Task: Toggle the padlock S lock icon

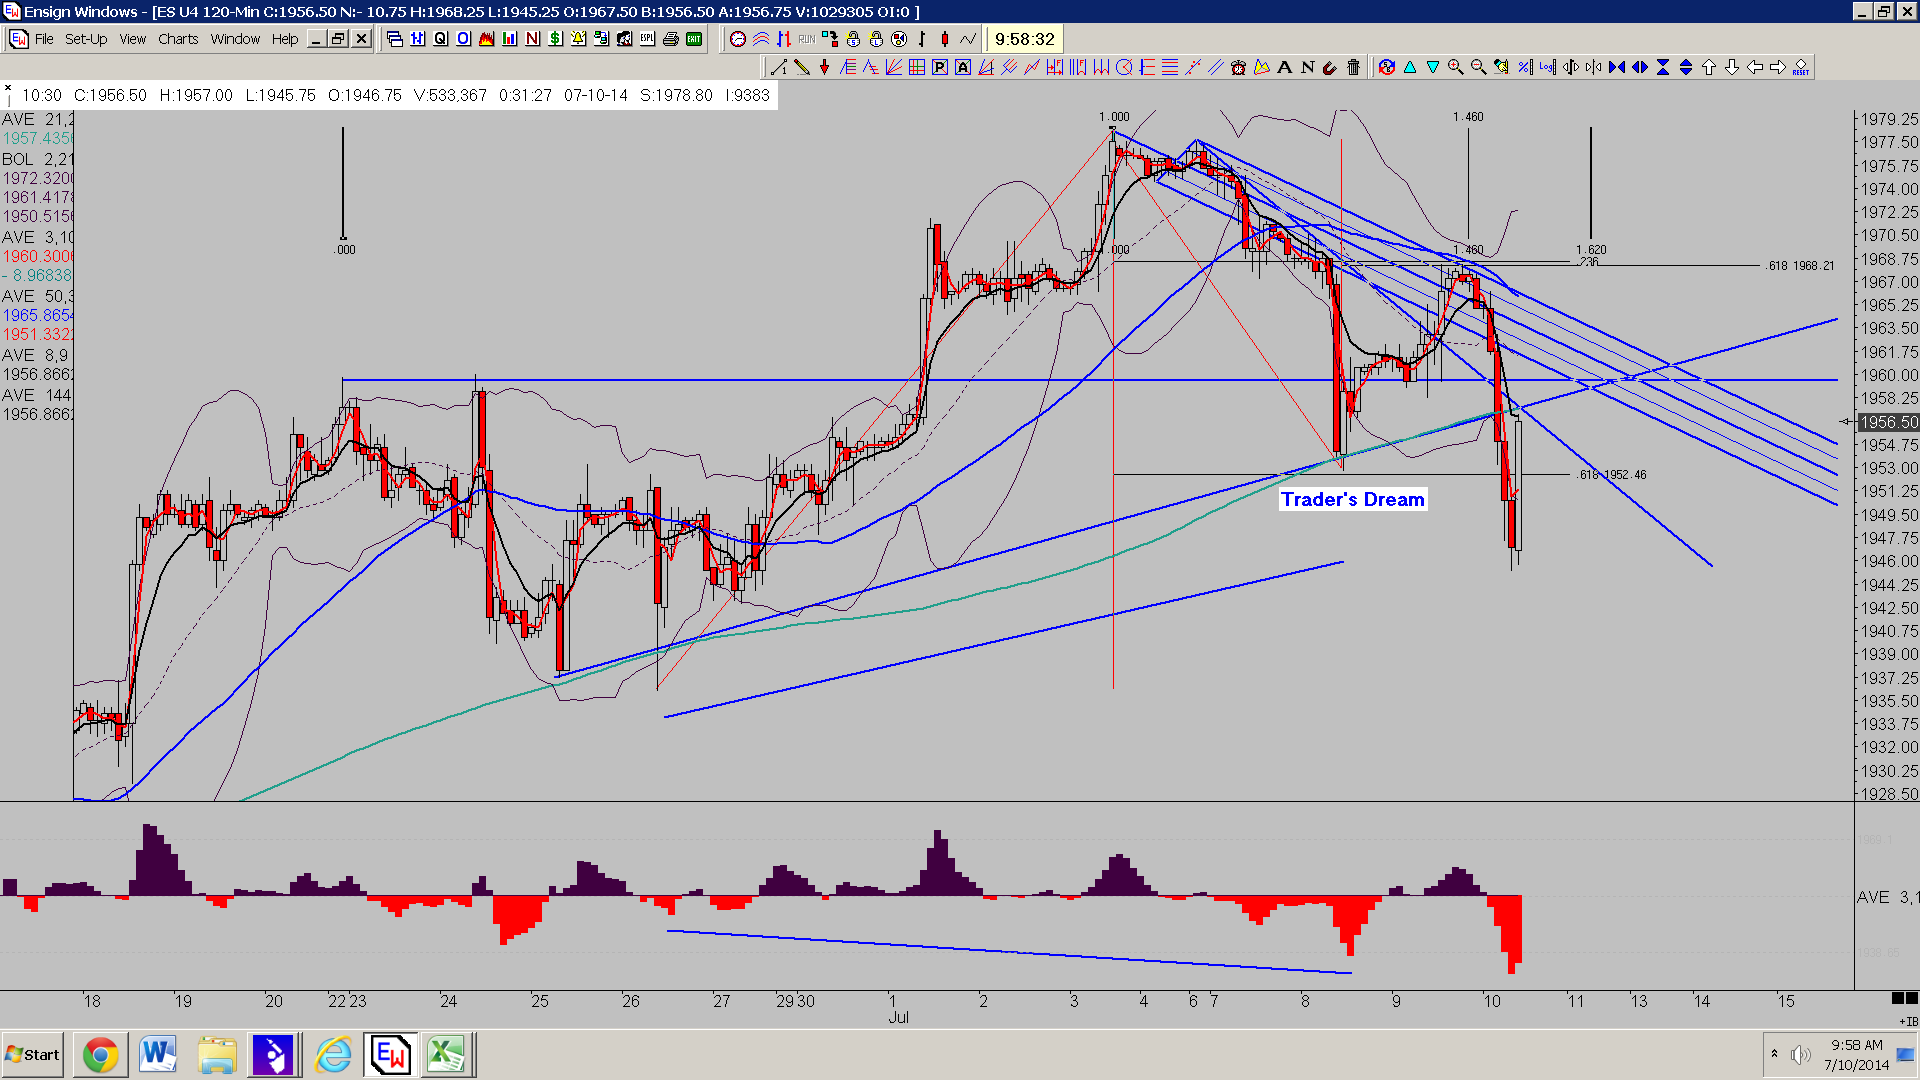Action: 853,39
